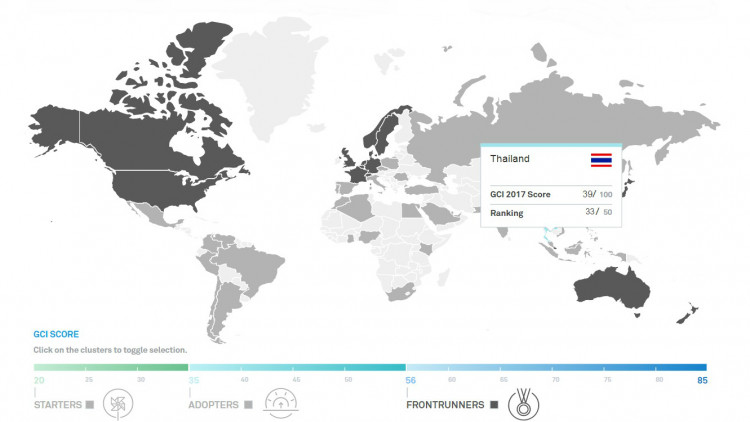Image resolution: width=750 pixels, height=422 pixels.
Task: Click the Ranking row in tooltip
Action: pyautogui.click(x=551, y=212)
